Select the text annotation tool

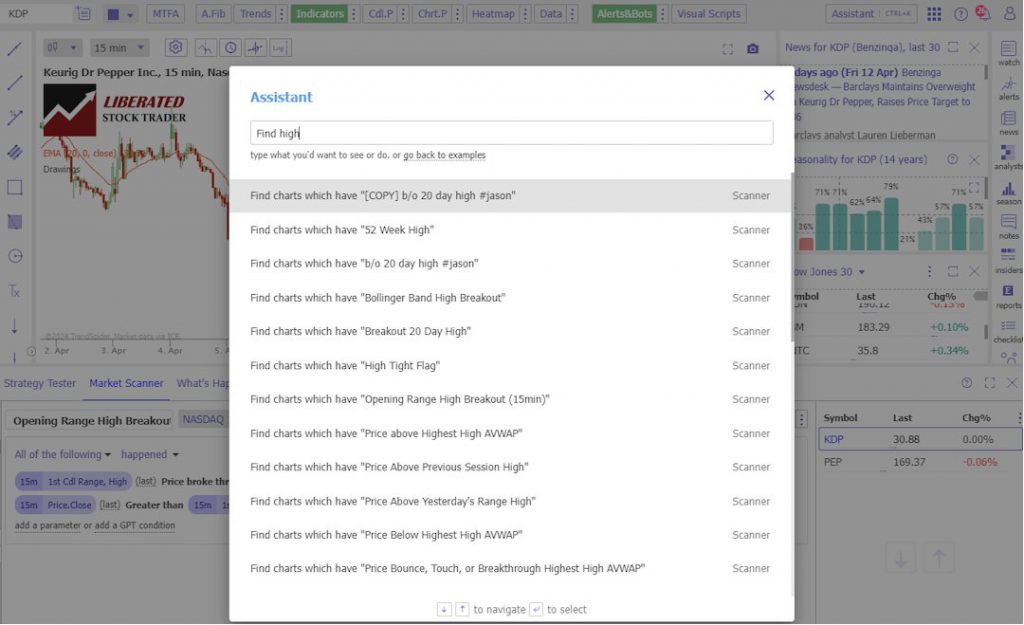[14, 291]
